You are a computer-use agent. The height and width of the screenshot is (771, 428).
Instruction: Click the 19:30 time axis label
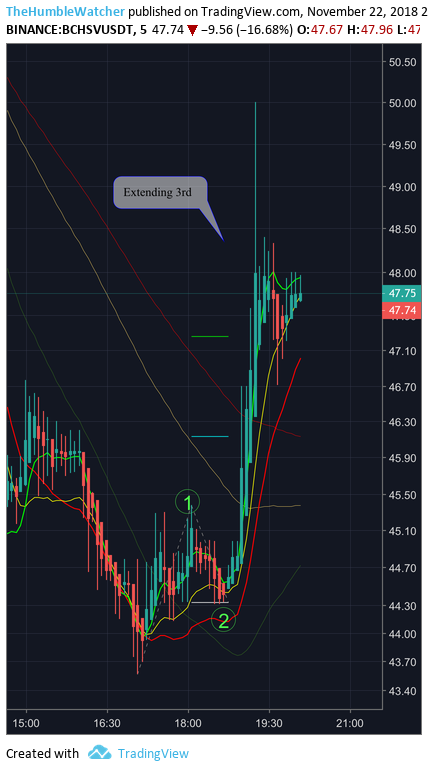(269, 724)
